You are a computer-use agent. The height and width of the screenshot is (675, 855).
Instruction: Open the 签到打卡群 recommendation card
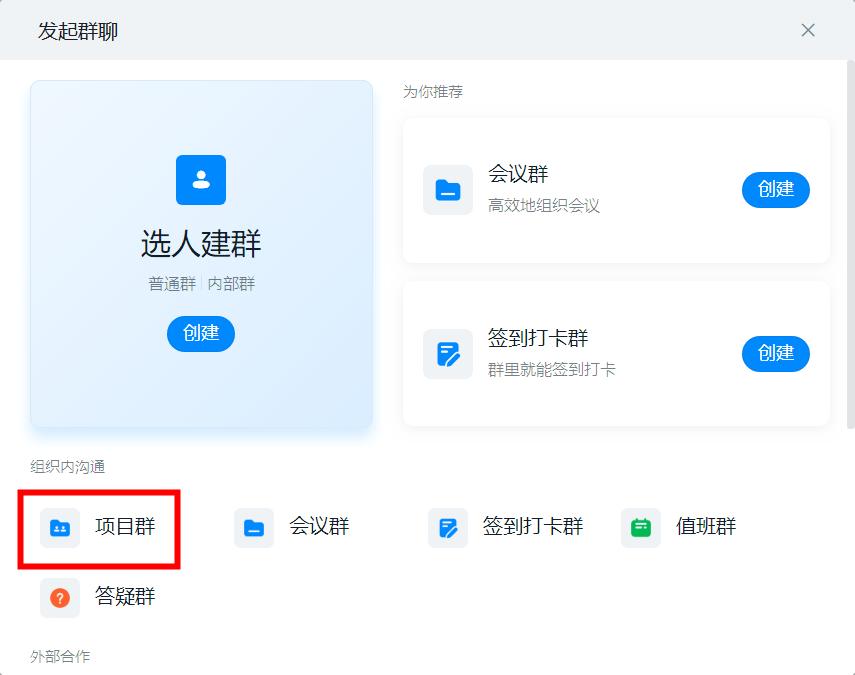(x=615, y=353)
